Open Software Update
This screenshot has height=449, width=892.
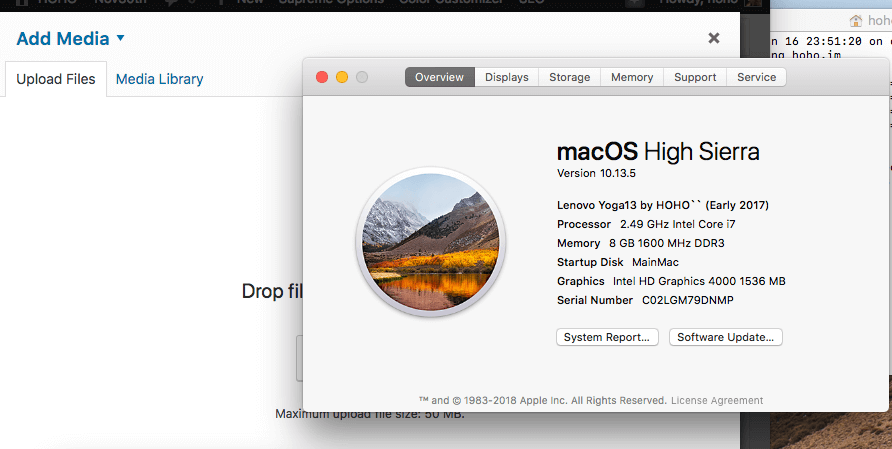pos(725,337)
